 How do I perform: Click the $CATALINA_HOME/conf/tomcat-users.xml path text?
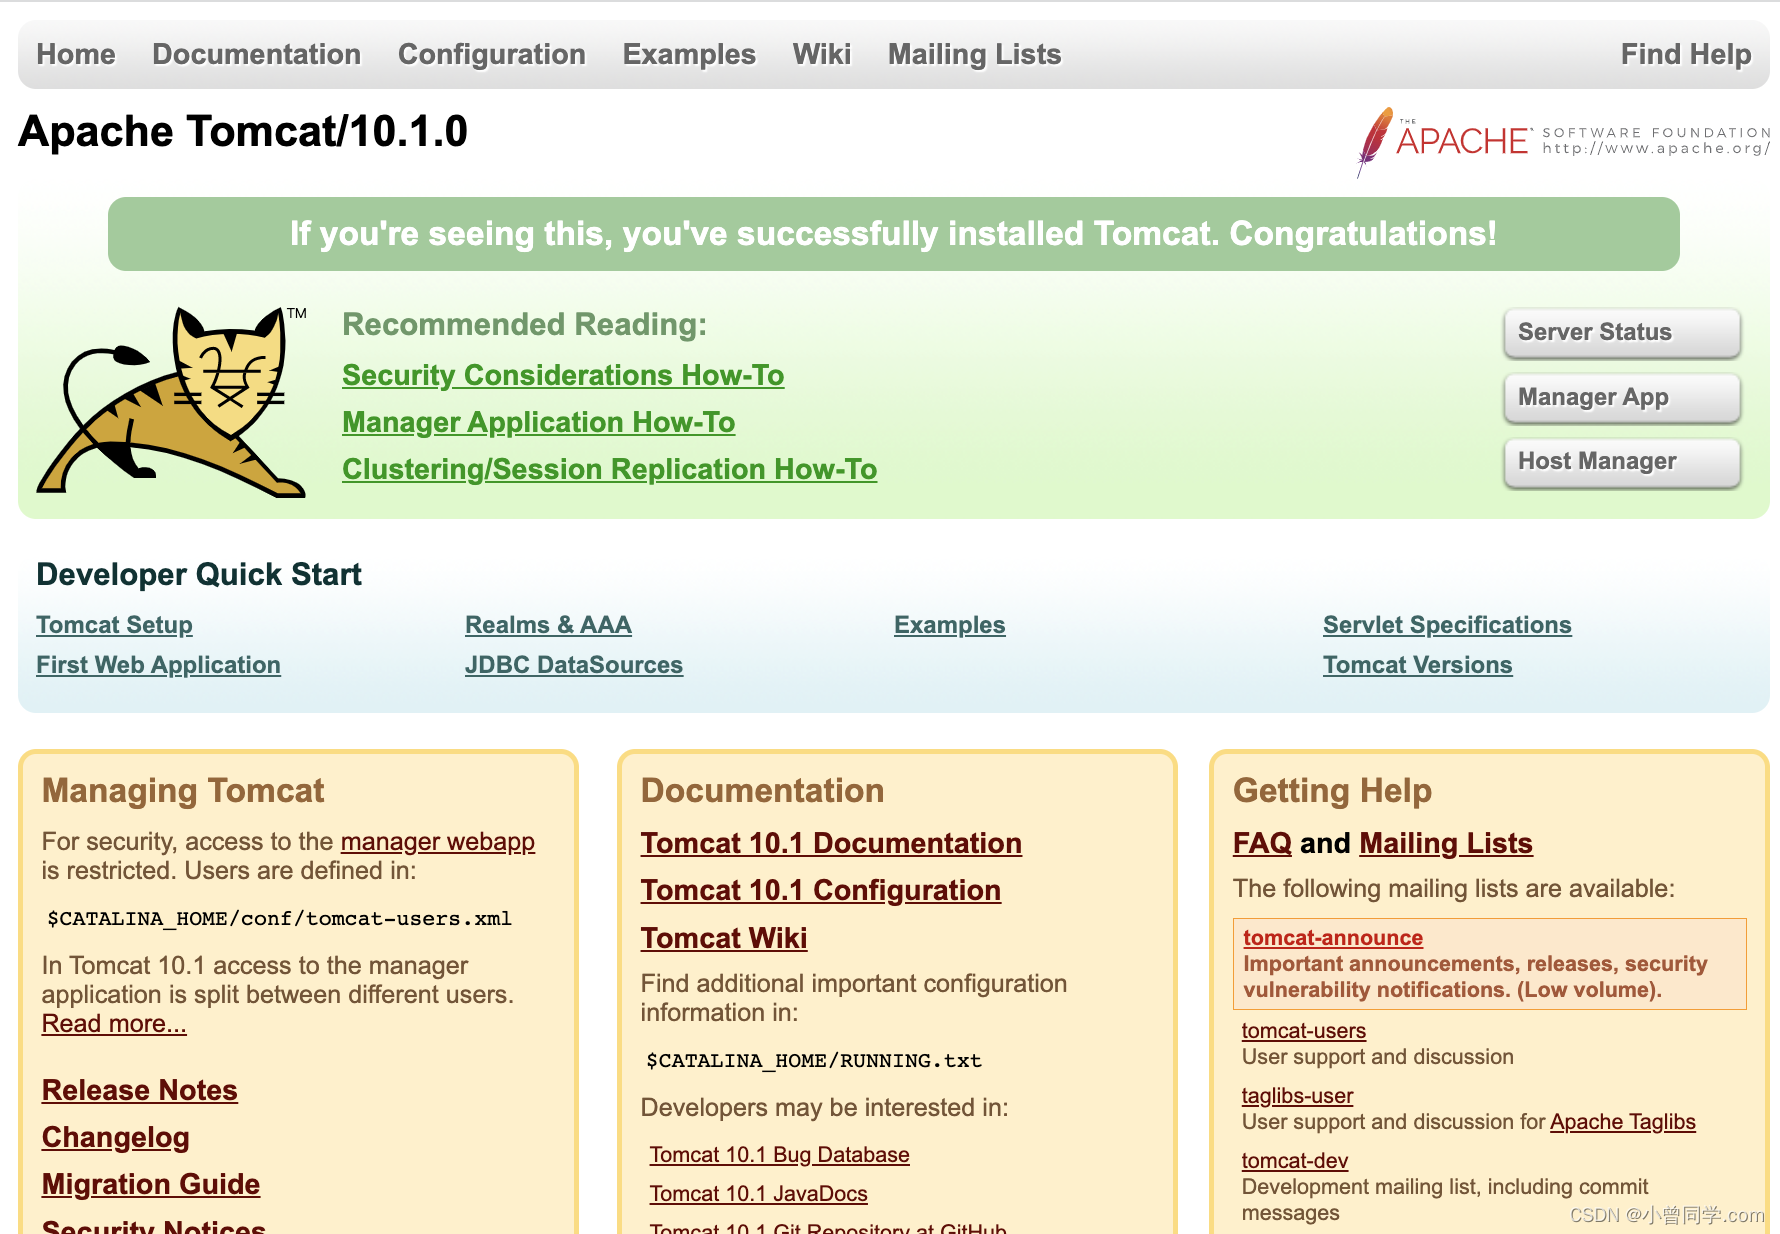pyautogui.click(x=280, y=919)
